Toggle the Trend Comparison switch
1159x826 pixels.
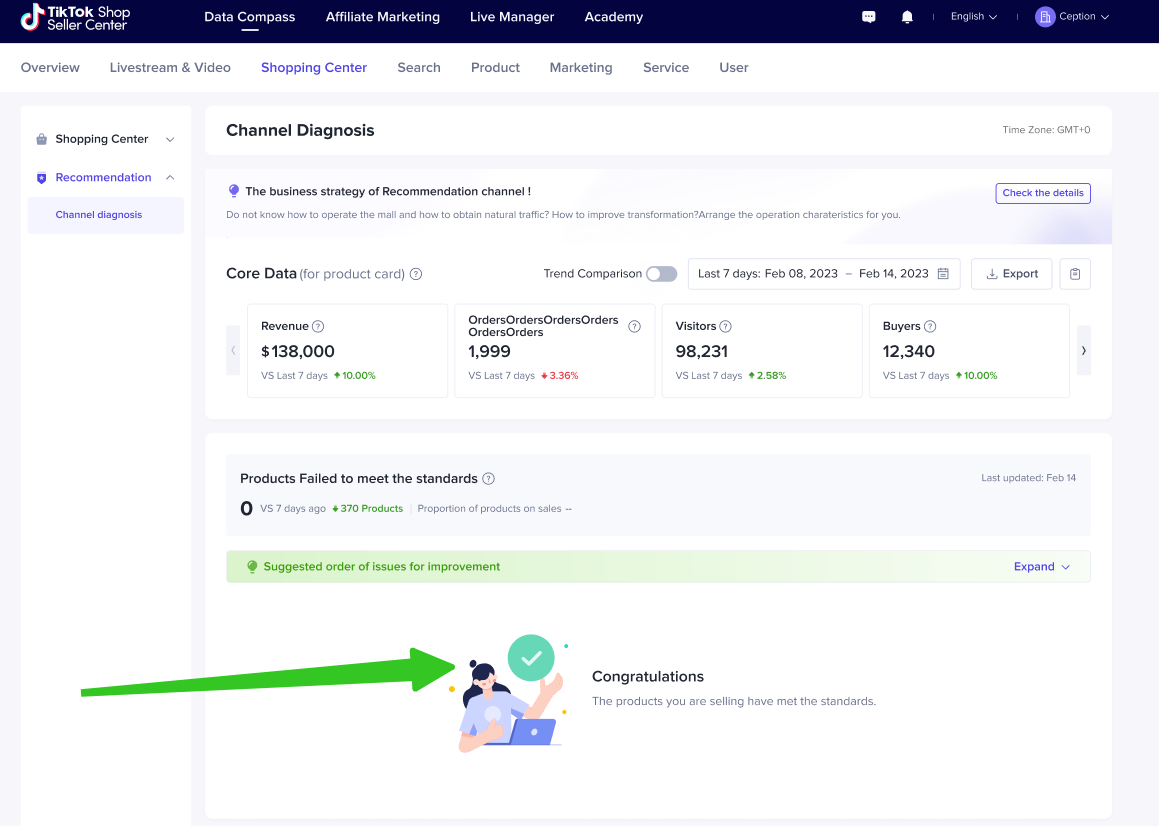pyautogui.click(x=661, y=274)
